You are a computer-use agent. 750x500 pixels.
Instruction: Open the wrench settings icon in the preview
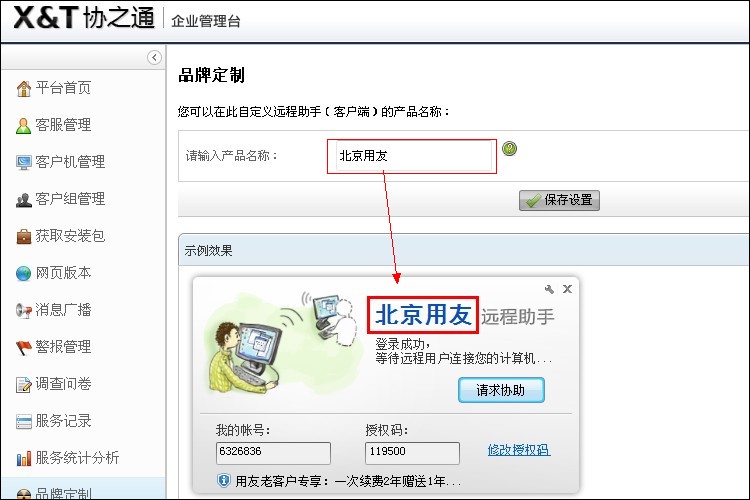click(549, 289)
